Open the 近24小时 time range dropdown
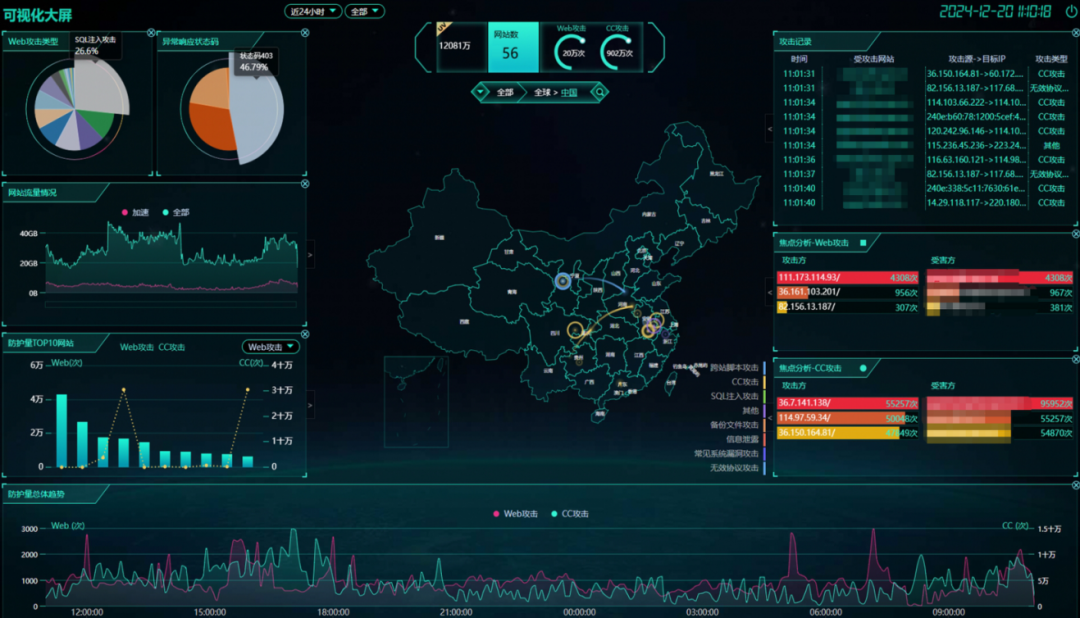 (313, 11)
